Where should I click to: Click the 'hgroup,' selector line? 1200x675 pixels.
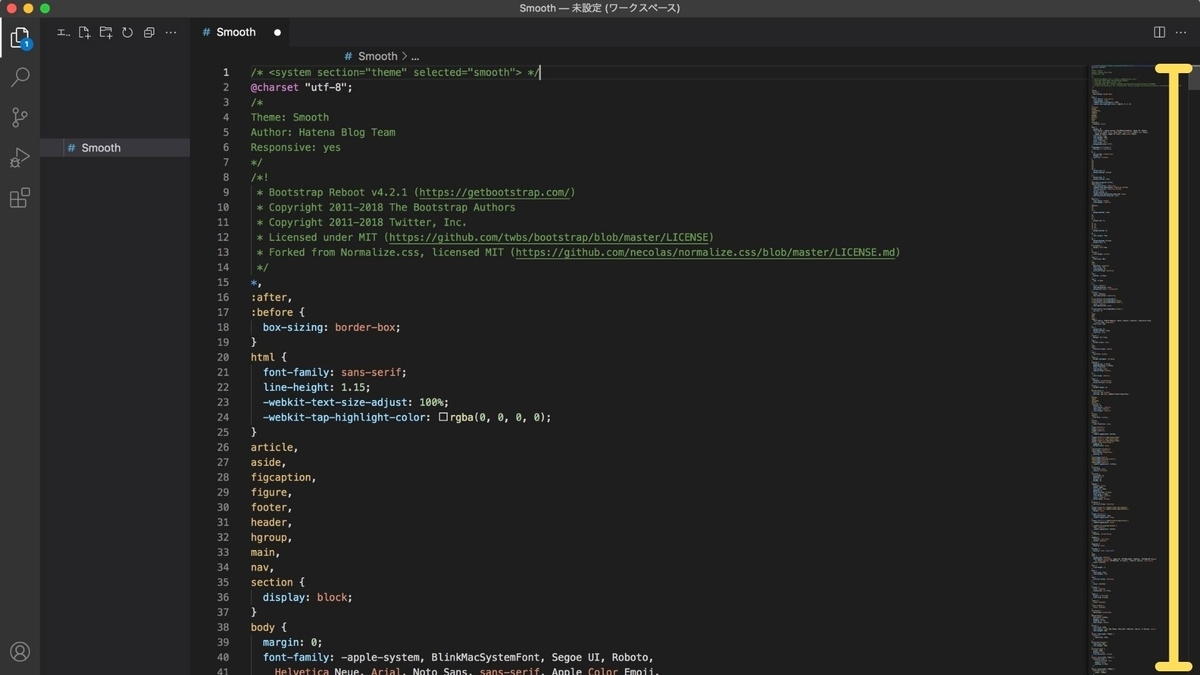tap(271, 537)
